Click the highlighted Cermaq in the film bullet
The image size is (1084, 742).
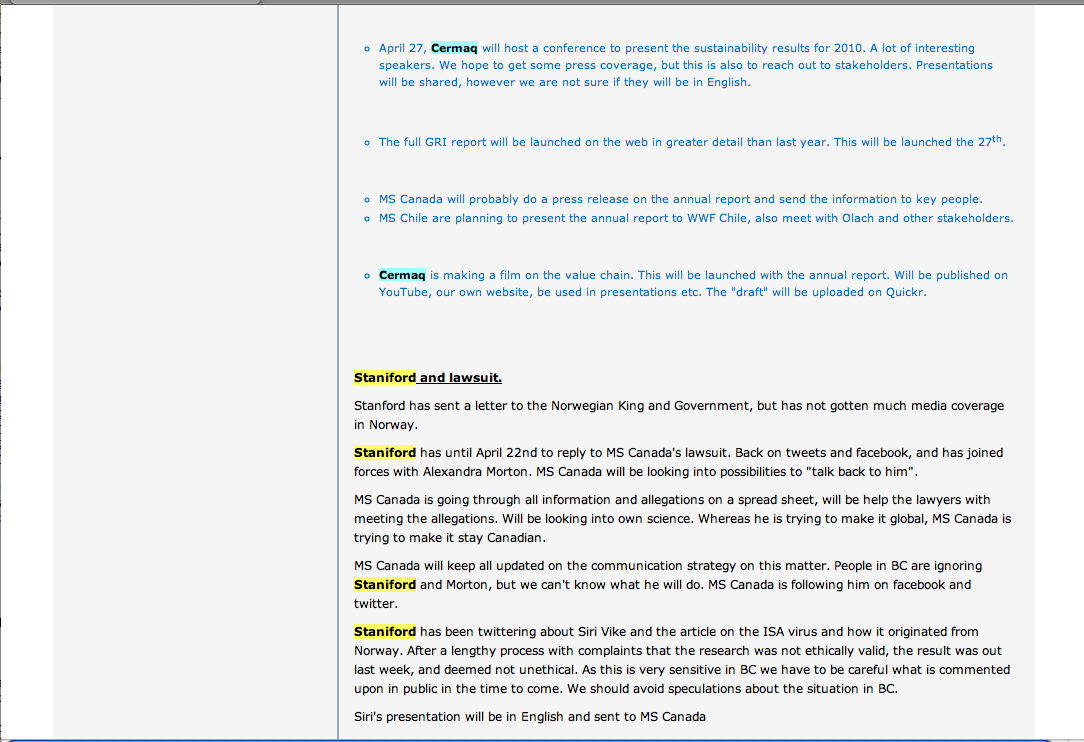[402, 275]
